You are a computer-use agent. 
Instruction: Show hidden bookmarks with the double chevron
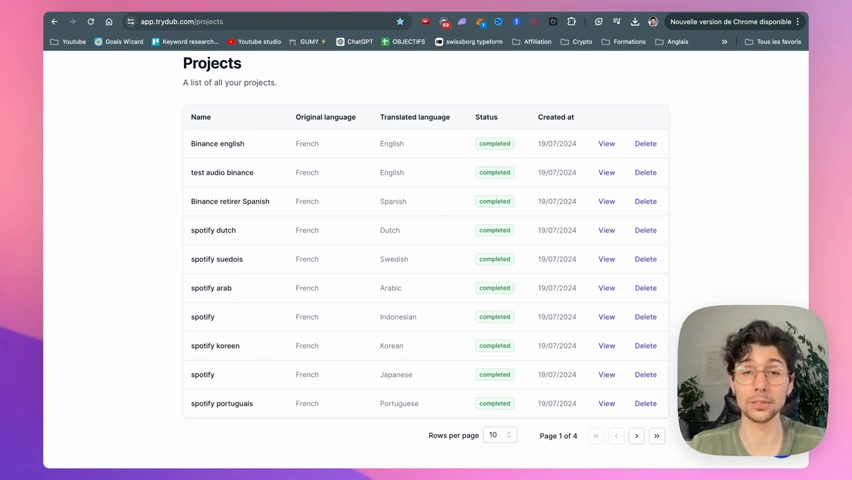pos(724,42)
